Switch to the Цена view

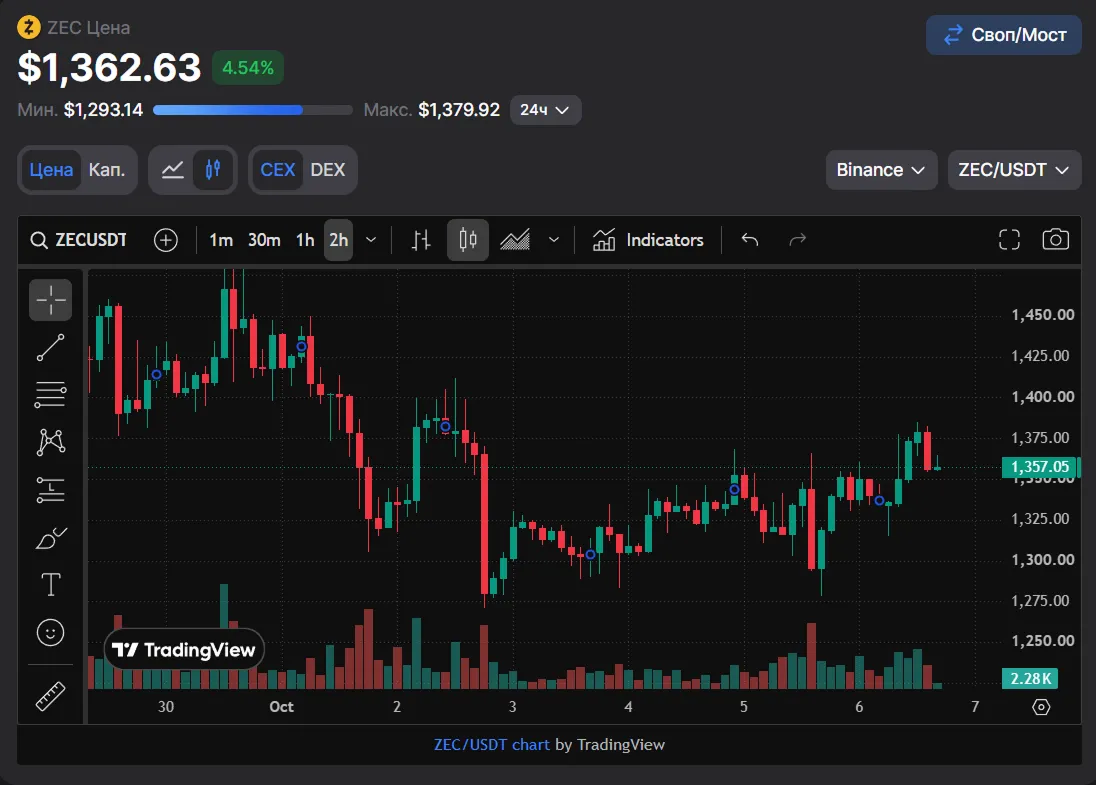51,170
